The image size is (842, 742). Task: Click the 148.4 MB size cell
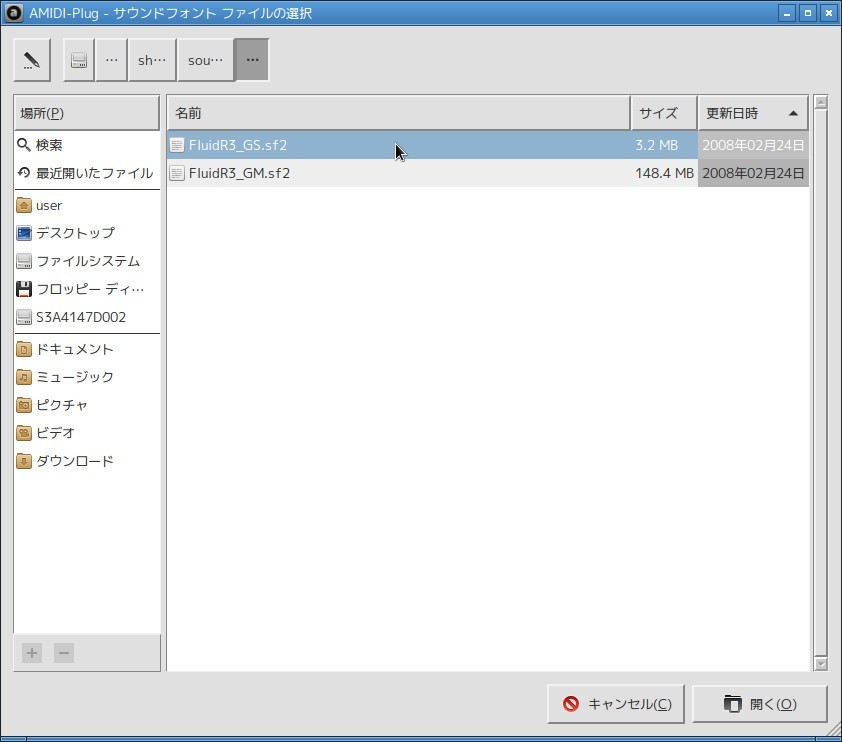[x=664, y=173]
